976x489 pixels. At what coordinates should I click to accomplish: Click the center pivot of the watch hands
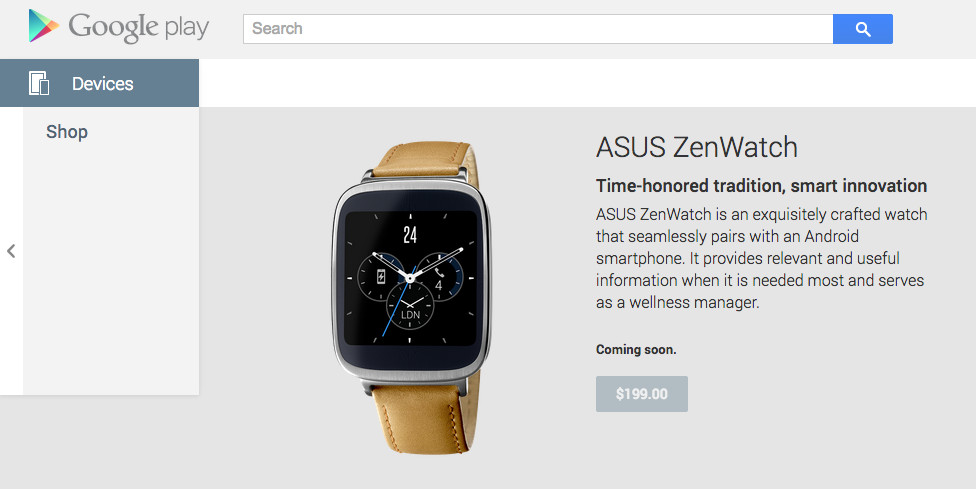[410, 279]
